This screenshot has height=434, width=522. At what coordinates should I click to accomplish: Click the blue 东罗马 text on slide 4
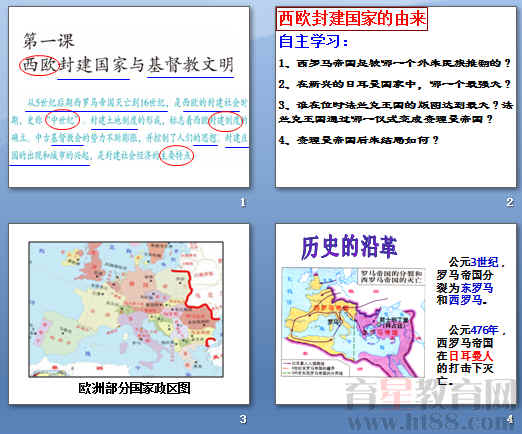click(x=477, y=288)
